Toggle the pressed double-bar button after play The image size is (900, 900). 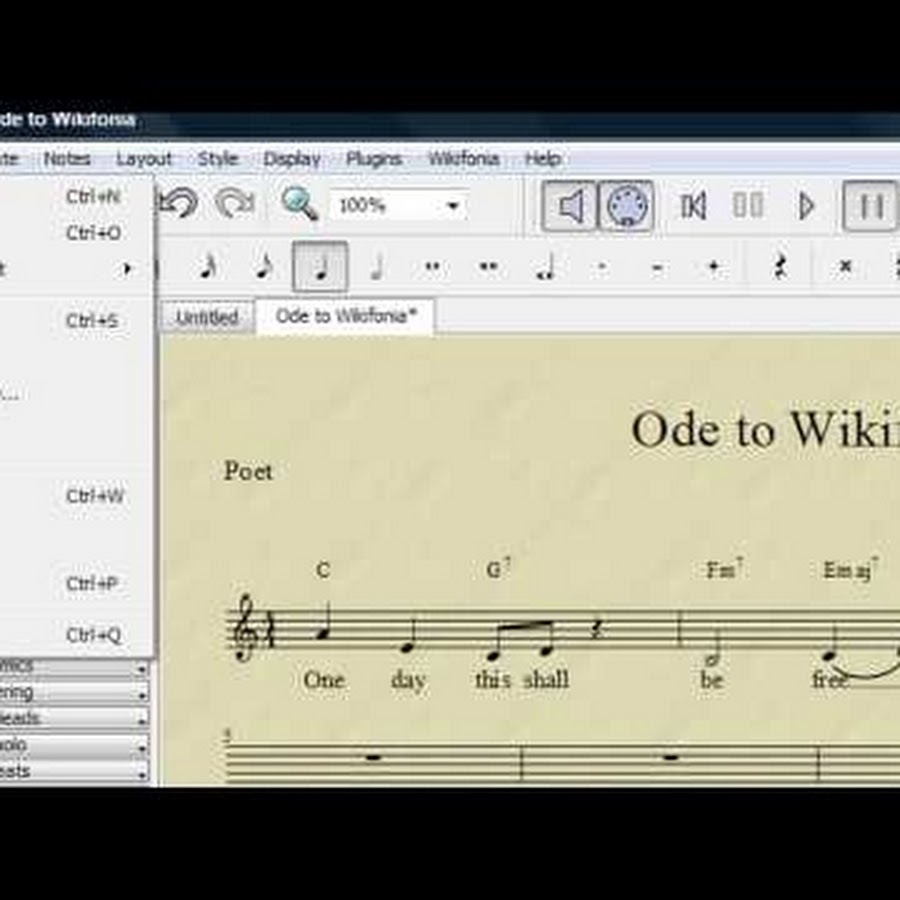(870, 206)
